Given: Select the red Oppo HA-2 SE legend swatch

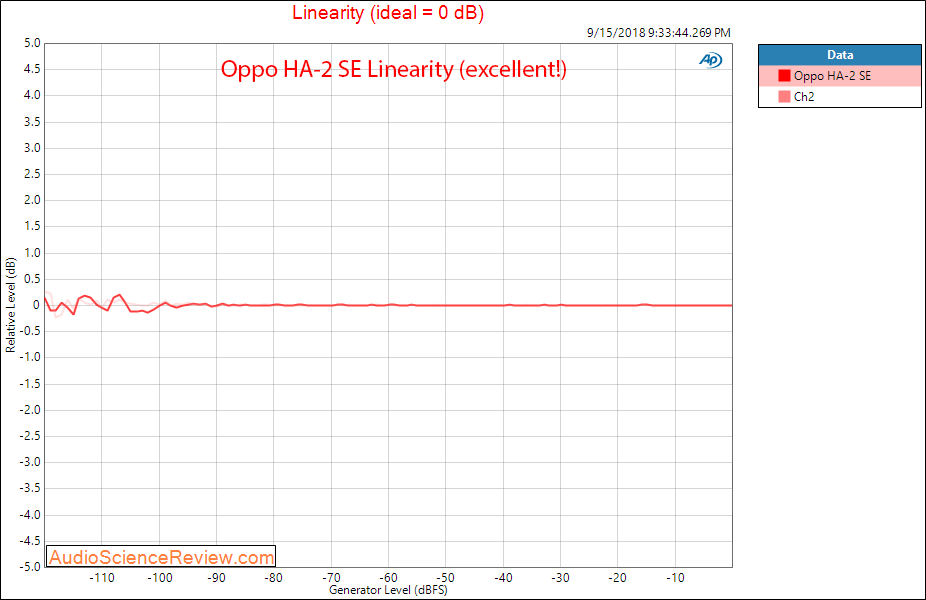Looking at the screenshot, I should (x=784, y=76).
